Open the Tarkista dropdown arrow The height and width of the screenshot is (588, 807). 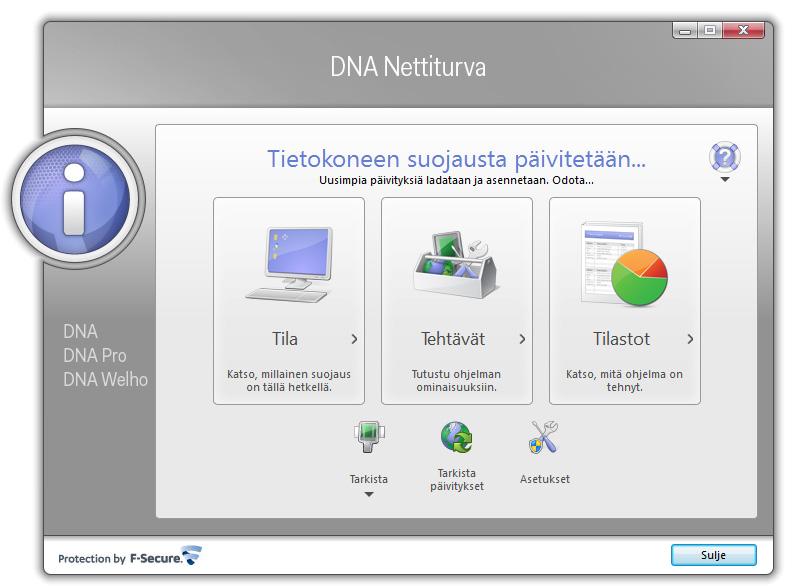click(369, 495)
